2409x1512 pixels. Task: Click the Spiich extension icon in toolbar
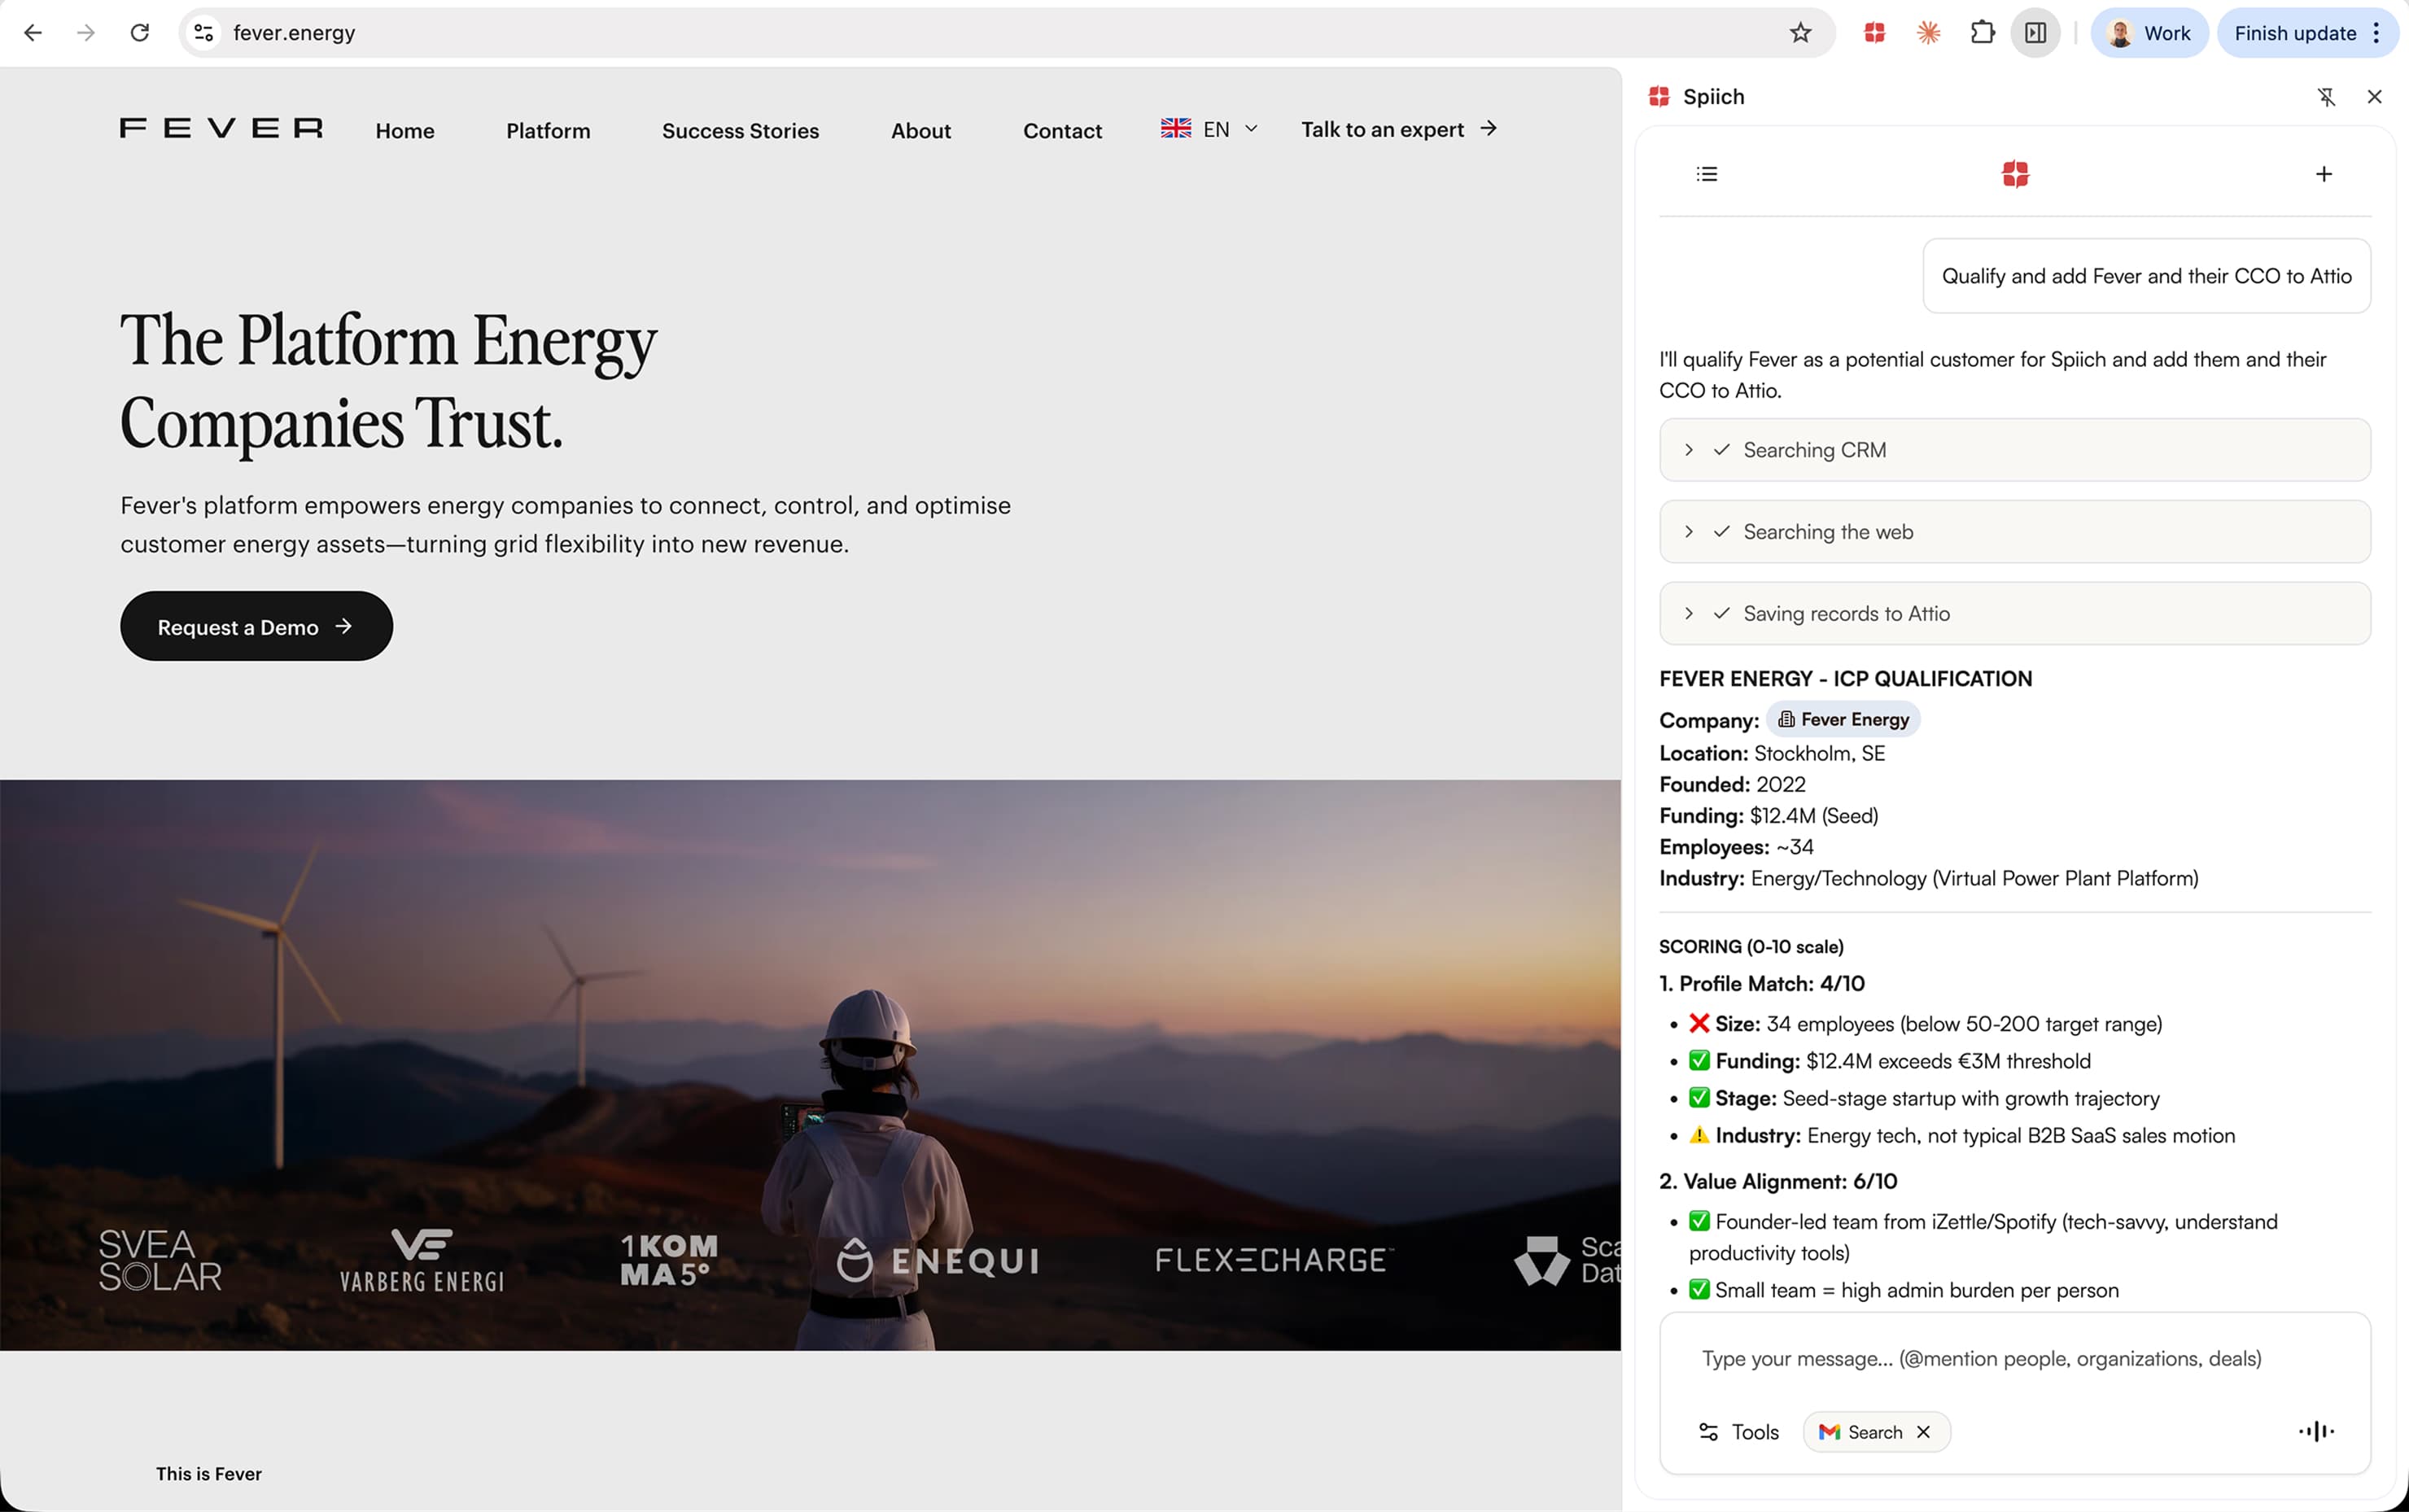pos(1874,33)
